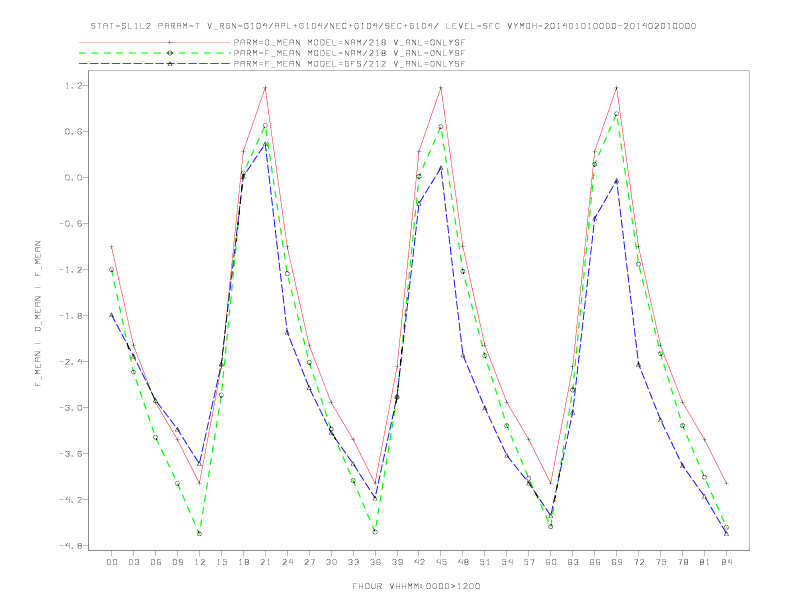Click forecast hour 78 on the x-axis
This screenshot has height=612, width=792.
tap(682, 562)
